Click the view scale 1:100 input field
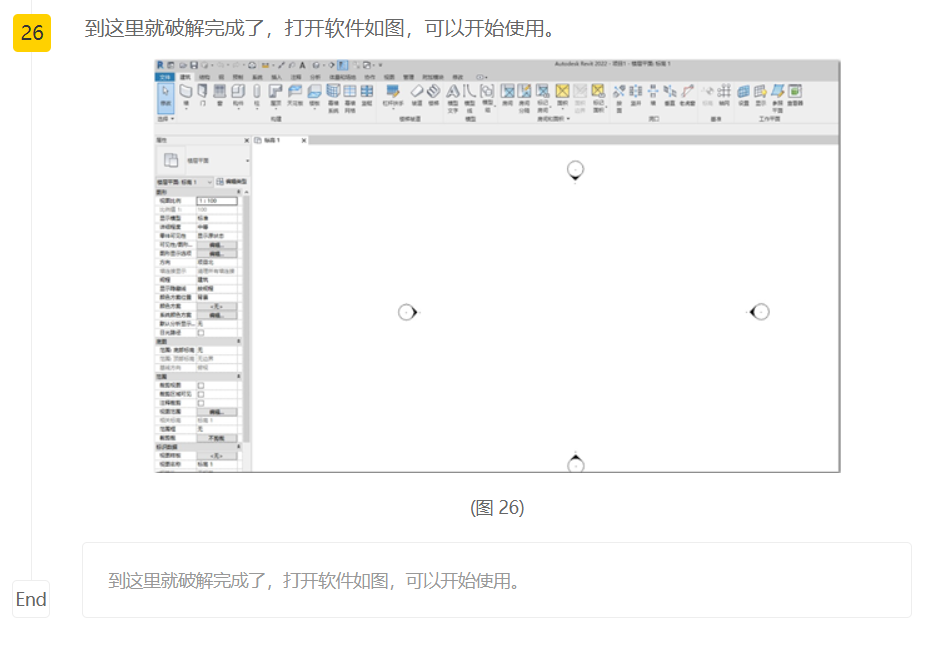 [x=217, y=201]
